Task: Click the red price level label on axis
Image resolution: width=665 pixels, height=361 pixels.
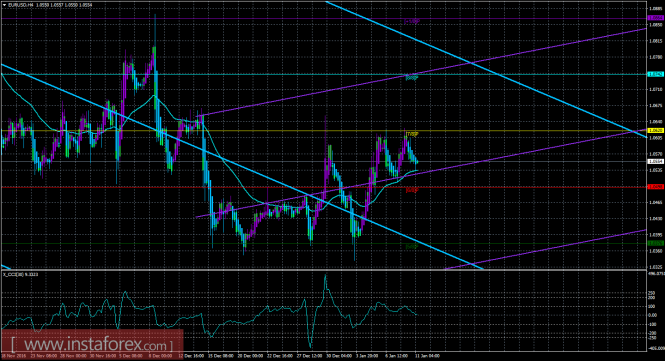Action: click(655, 187)
